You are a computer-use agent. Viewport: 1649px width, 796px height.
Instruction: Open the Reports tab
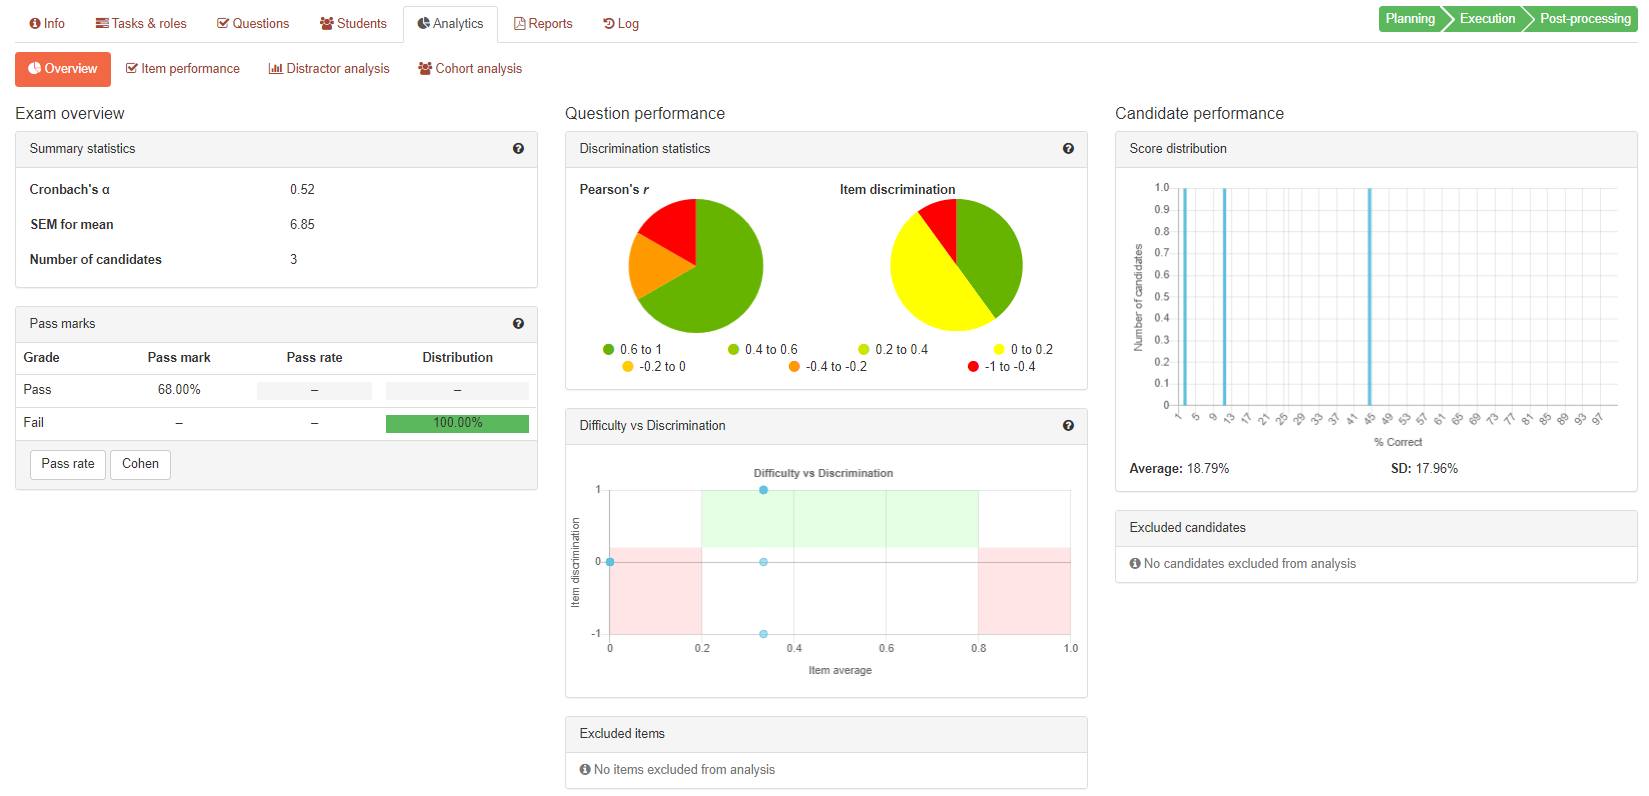543,24
